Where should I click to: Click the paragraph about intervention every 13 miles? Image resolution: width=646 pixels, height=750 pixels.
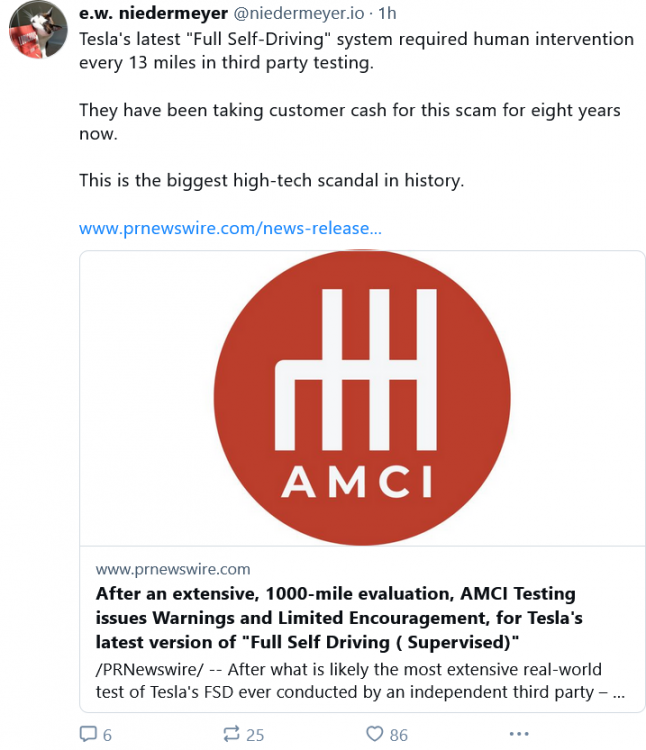[356, 50]
